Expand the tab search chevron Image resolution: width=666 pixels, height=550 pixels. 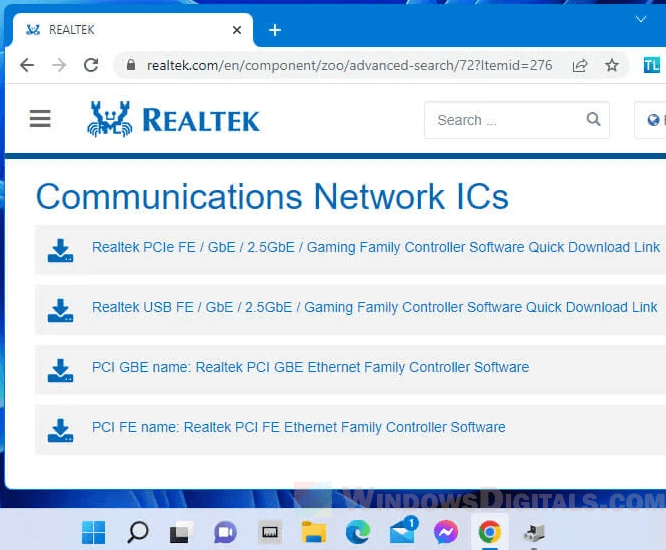(641, 19)
